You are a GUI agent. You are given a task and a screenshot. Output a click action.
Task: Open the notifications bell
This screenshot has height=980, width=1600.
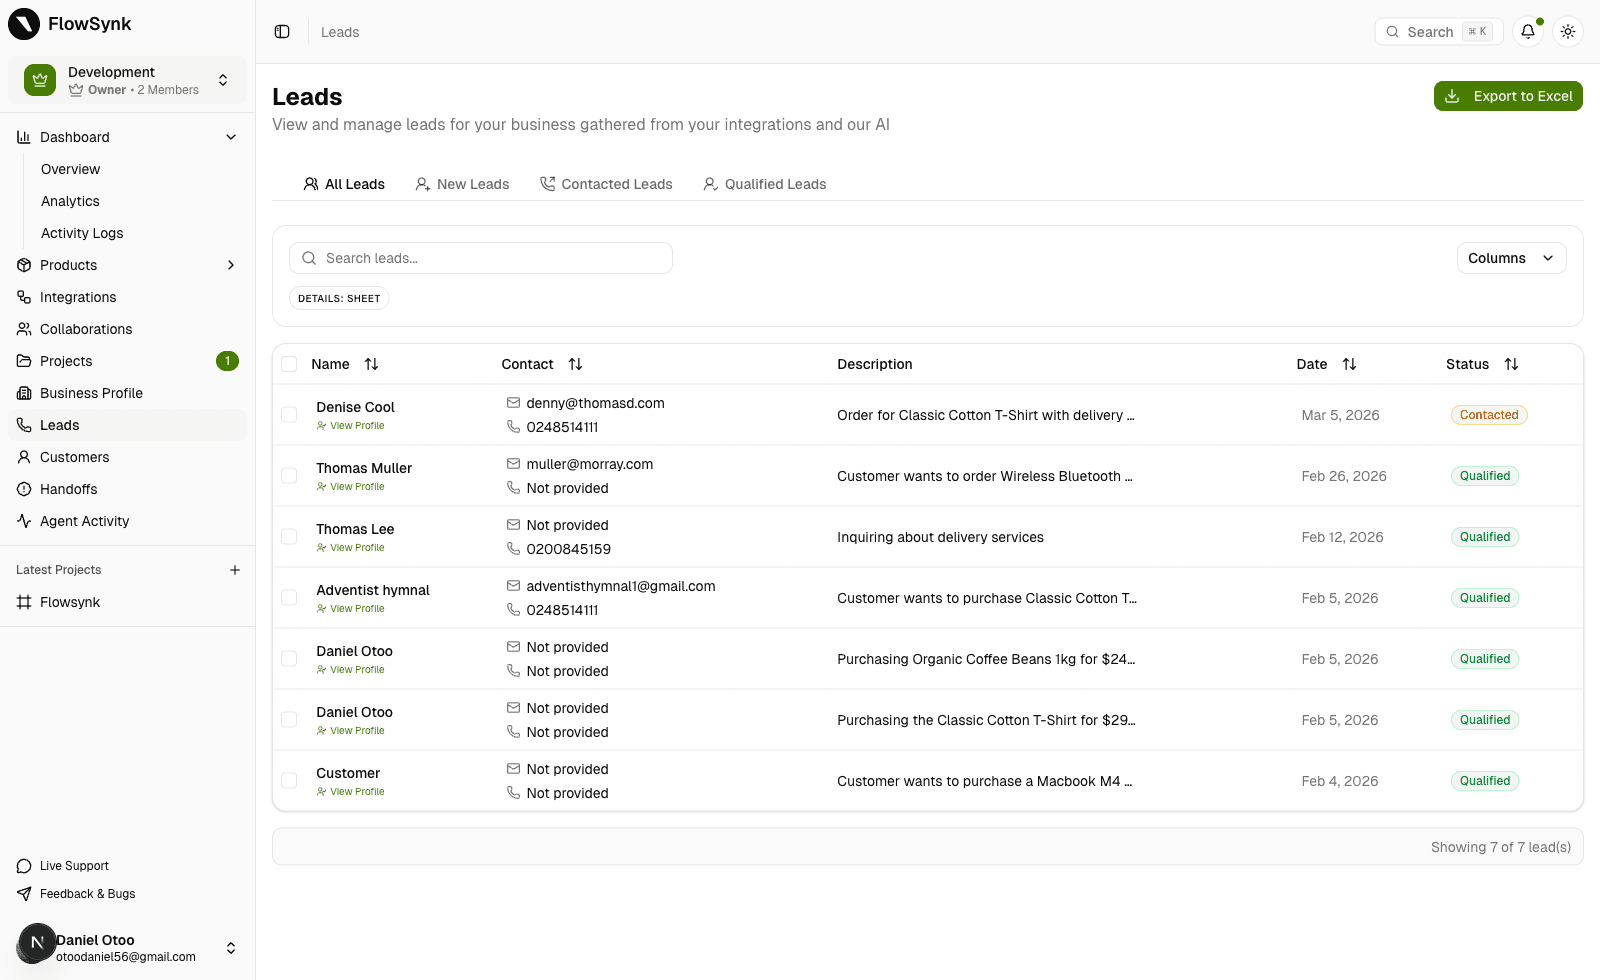pyautogui.click(x=1527, y=32)
